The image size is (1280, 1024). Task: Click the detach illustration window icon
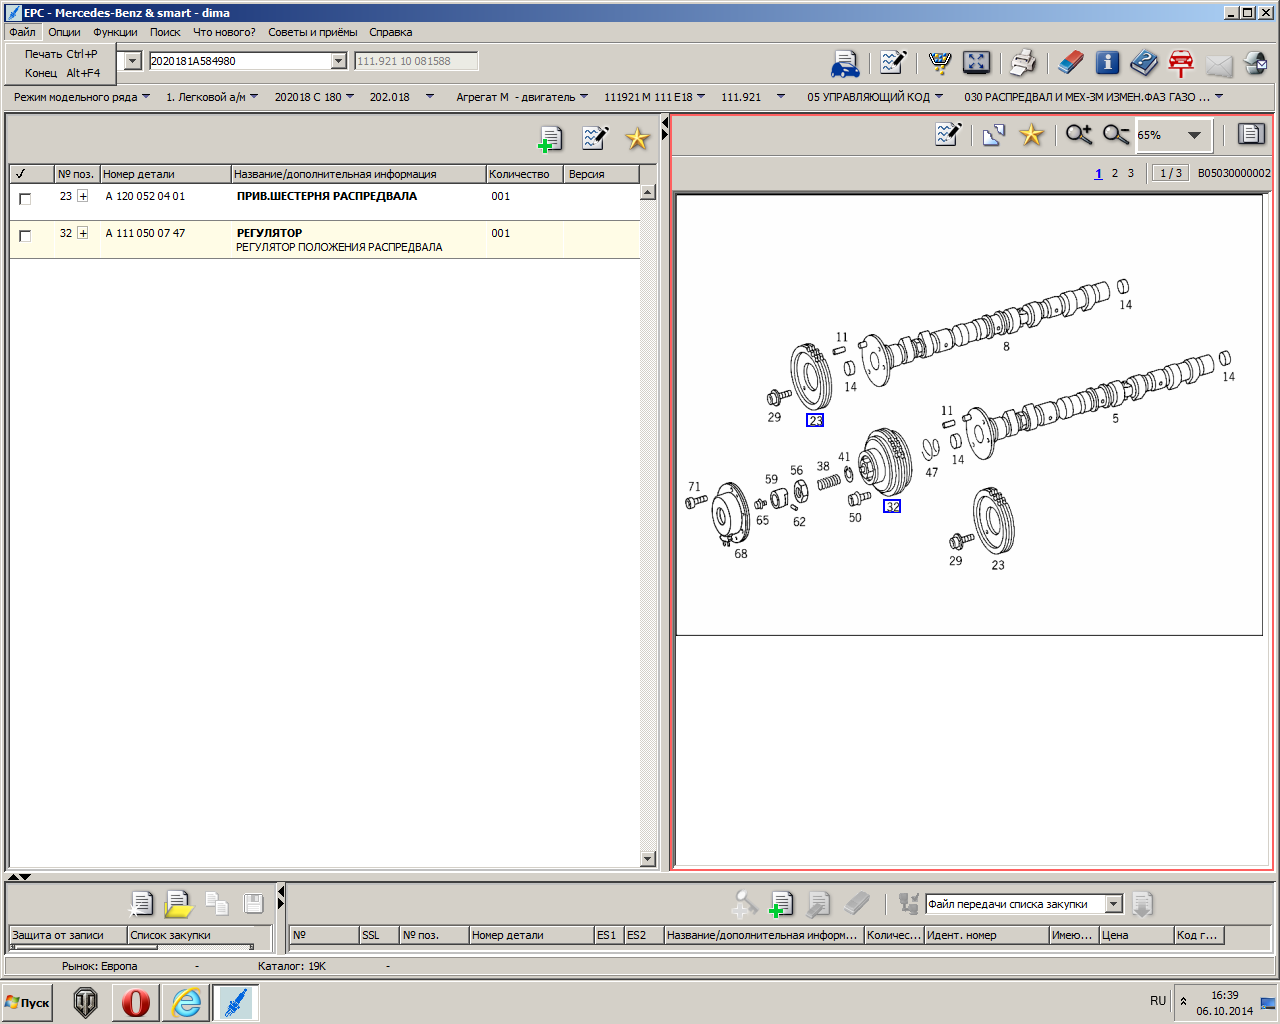point(994,135)
